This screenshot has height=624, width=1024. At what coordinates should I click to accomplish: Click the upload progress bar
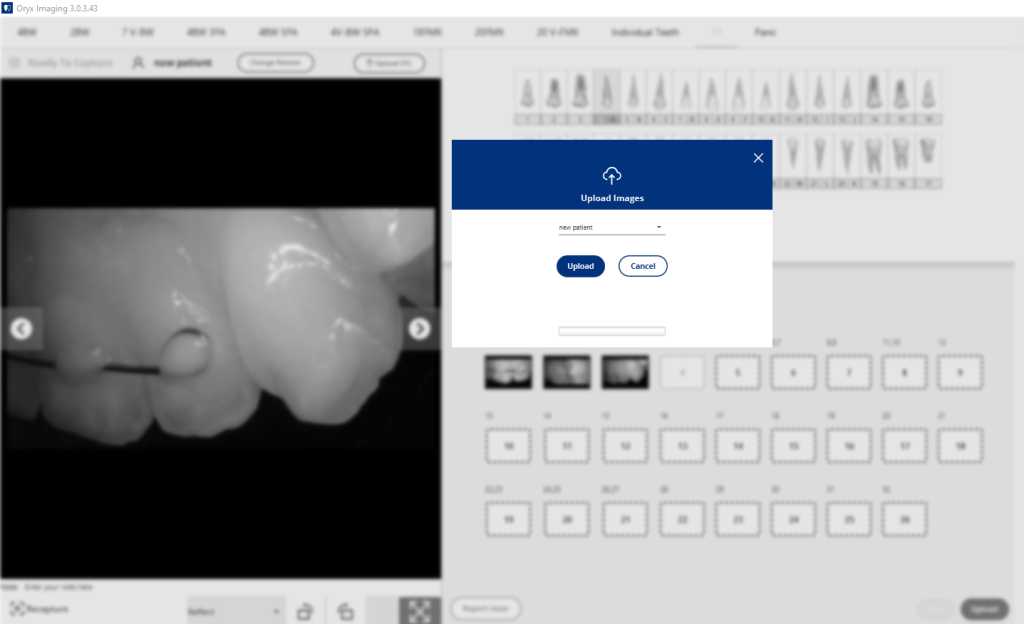pyautogui.click(x=611, y=331)
